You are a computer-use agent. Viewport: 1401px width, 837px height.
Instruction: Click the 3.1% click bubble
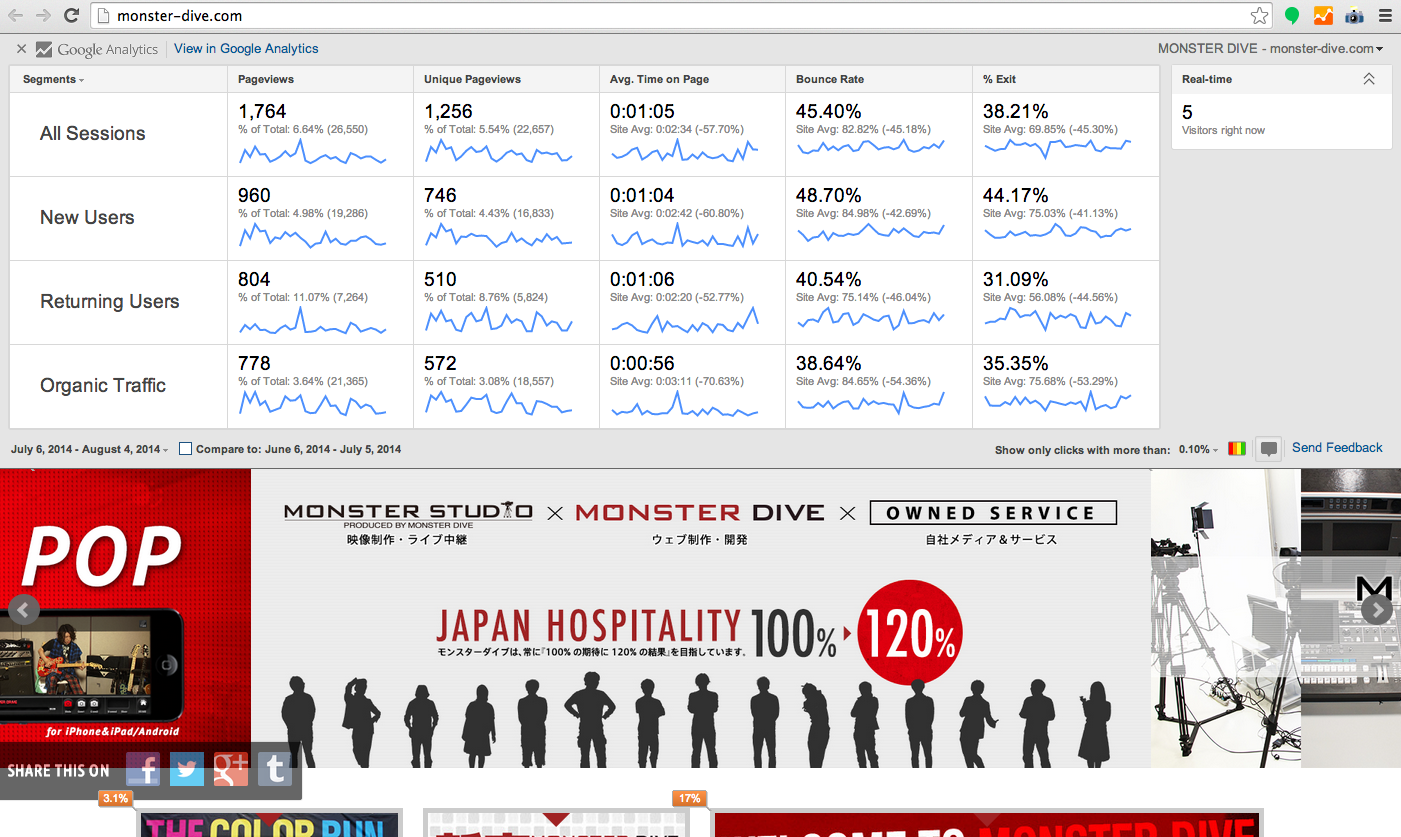pyautogui.click(x=115, y=799)
